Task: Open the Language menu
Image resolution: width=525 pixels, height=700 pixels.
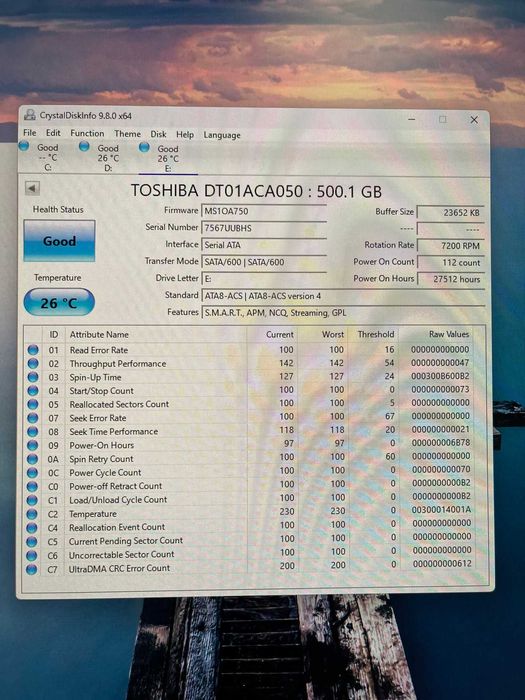Action: pos(222,135)
